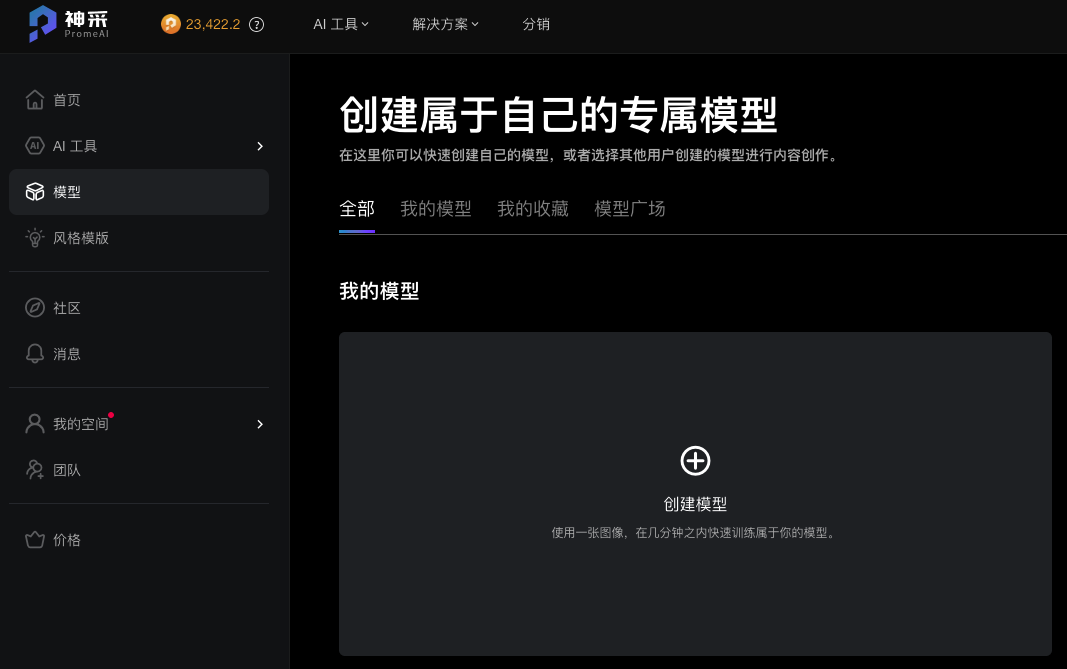
Task: Select the cube icon for 模型
Action: click(x=35, y=192)
